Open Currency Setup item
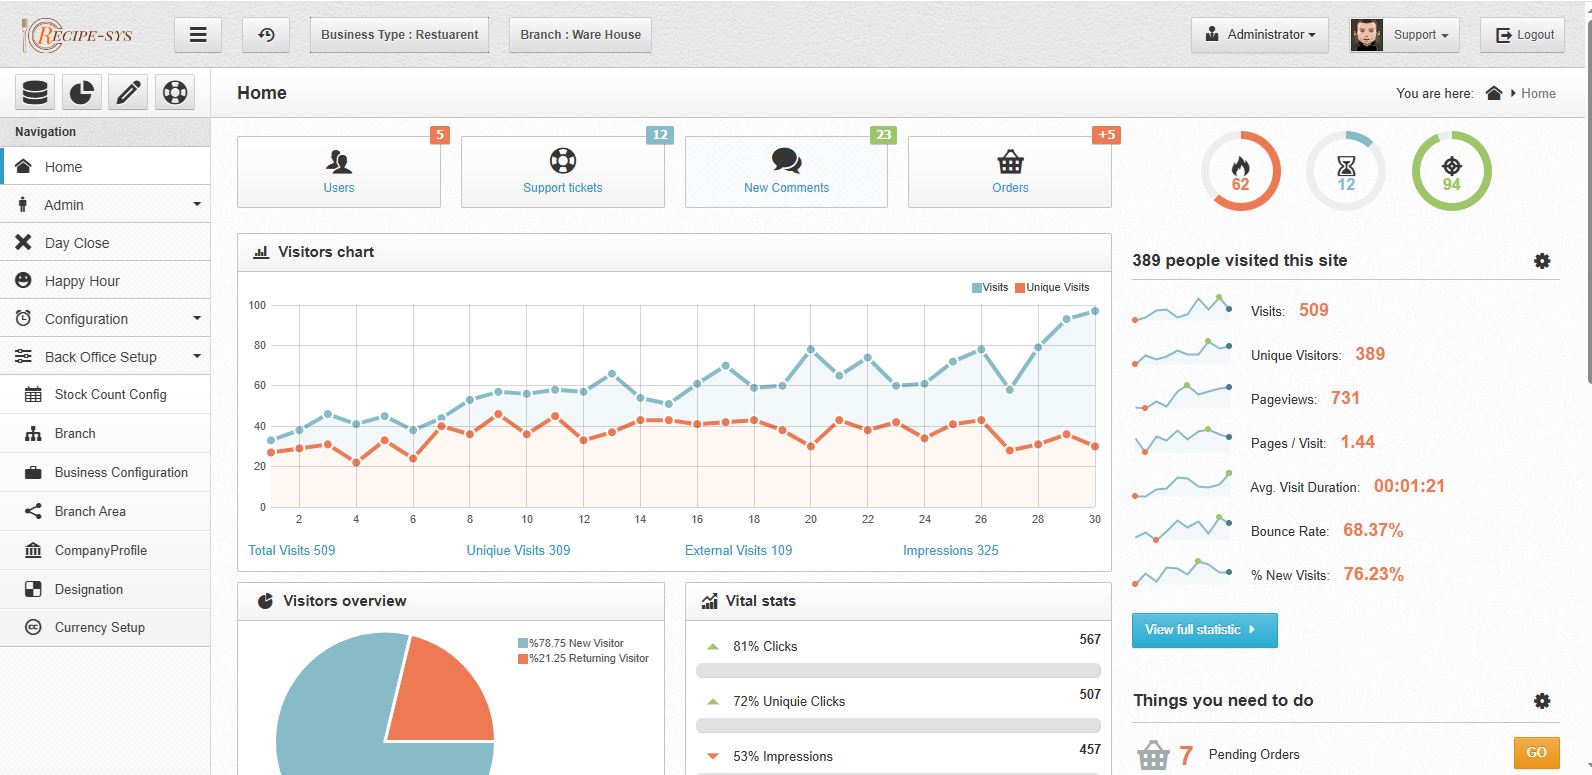 [105, 628]
